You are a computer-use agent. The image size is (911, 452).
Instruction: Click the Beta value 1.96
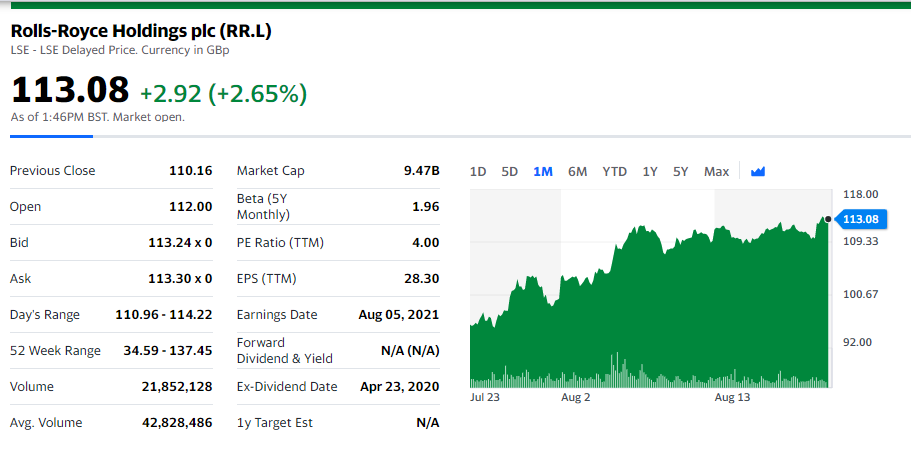tap(426, 207)
